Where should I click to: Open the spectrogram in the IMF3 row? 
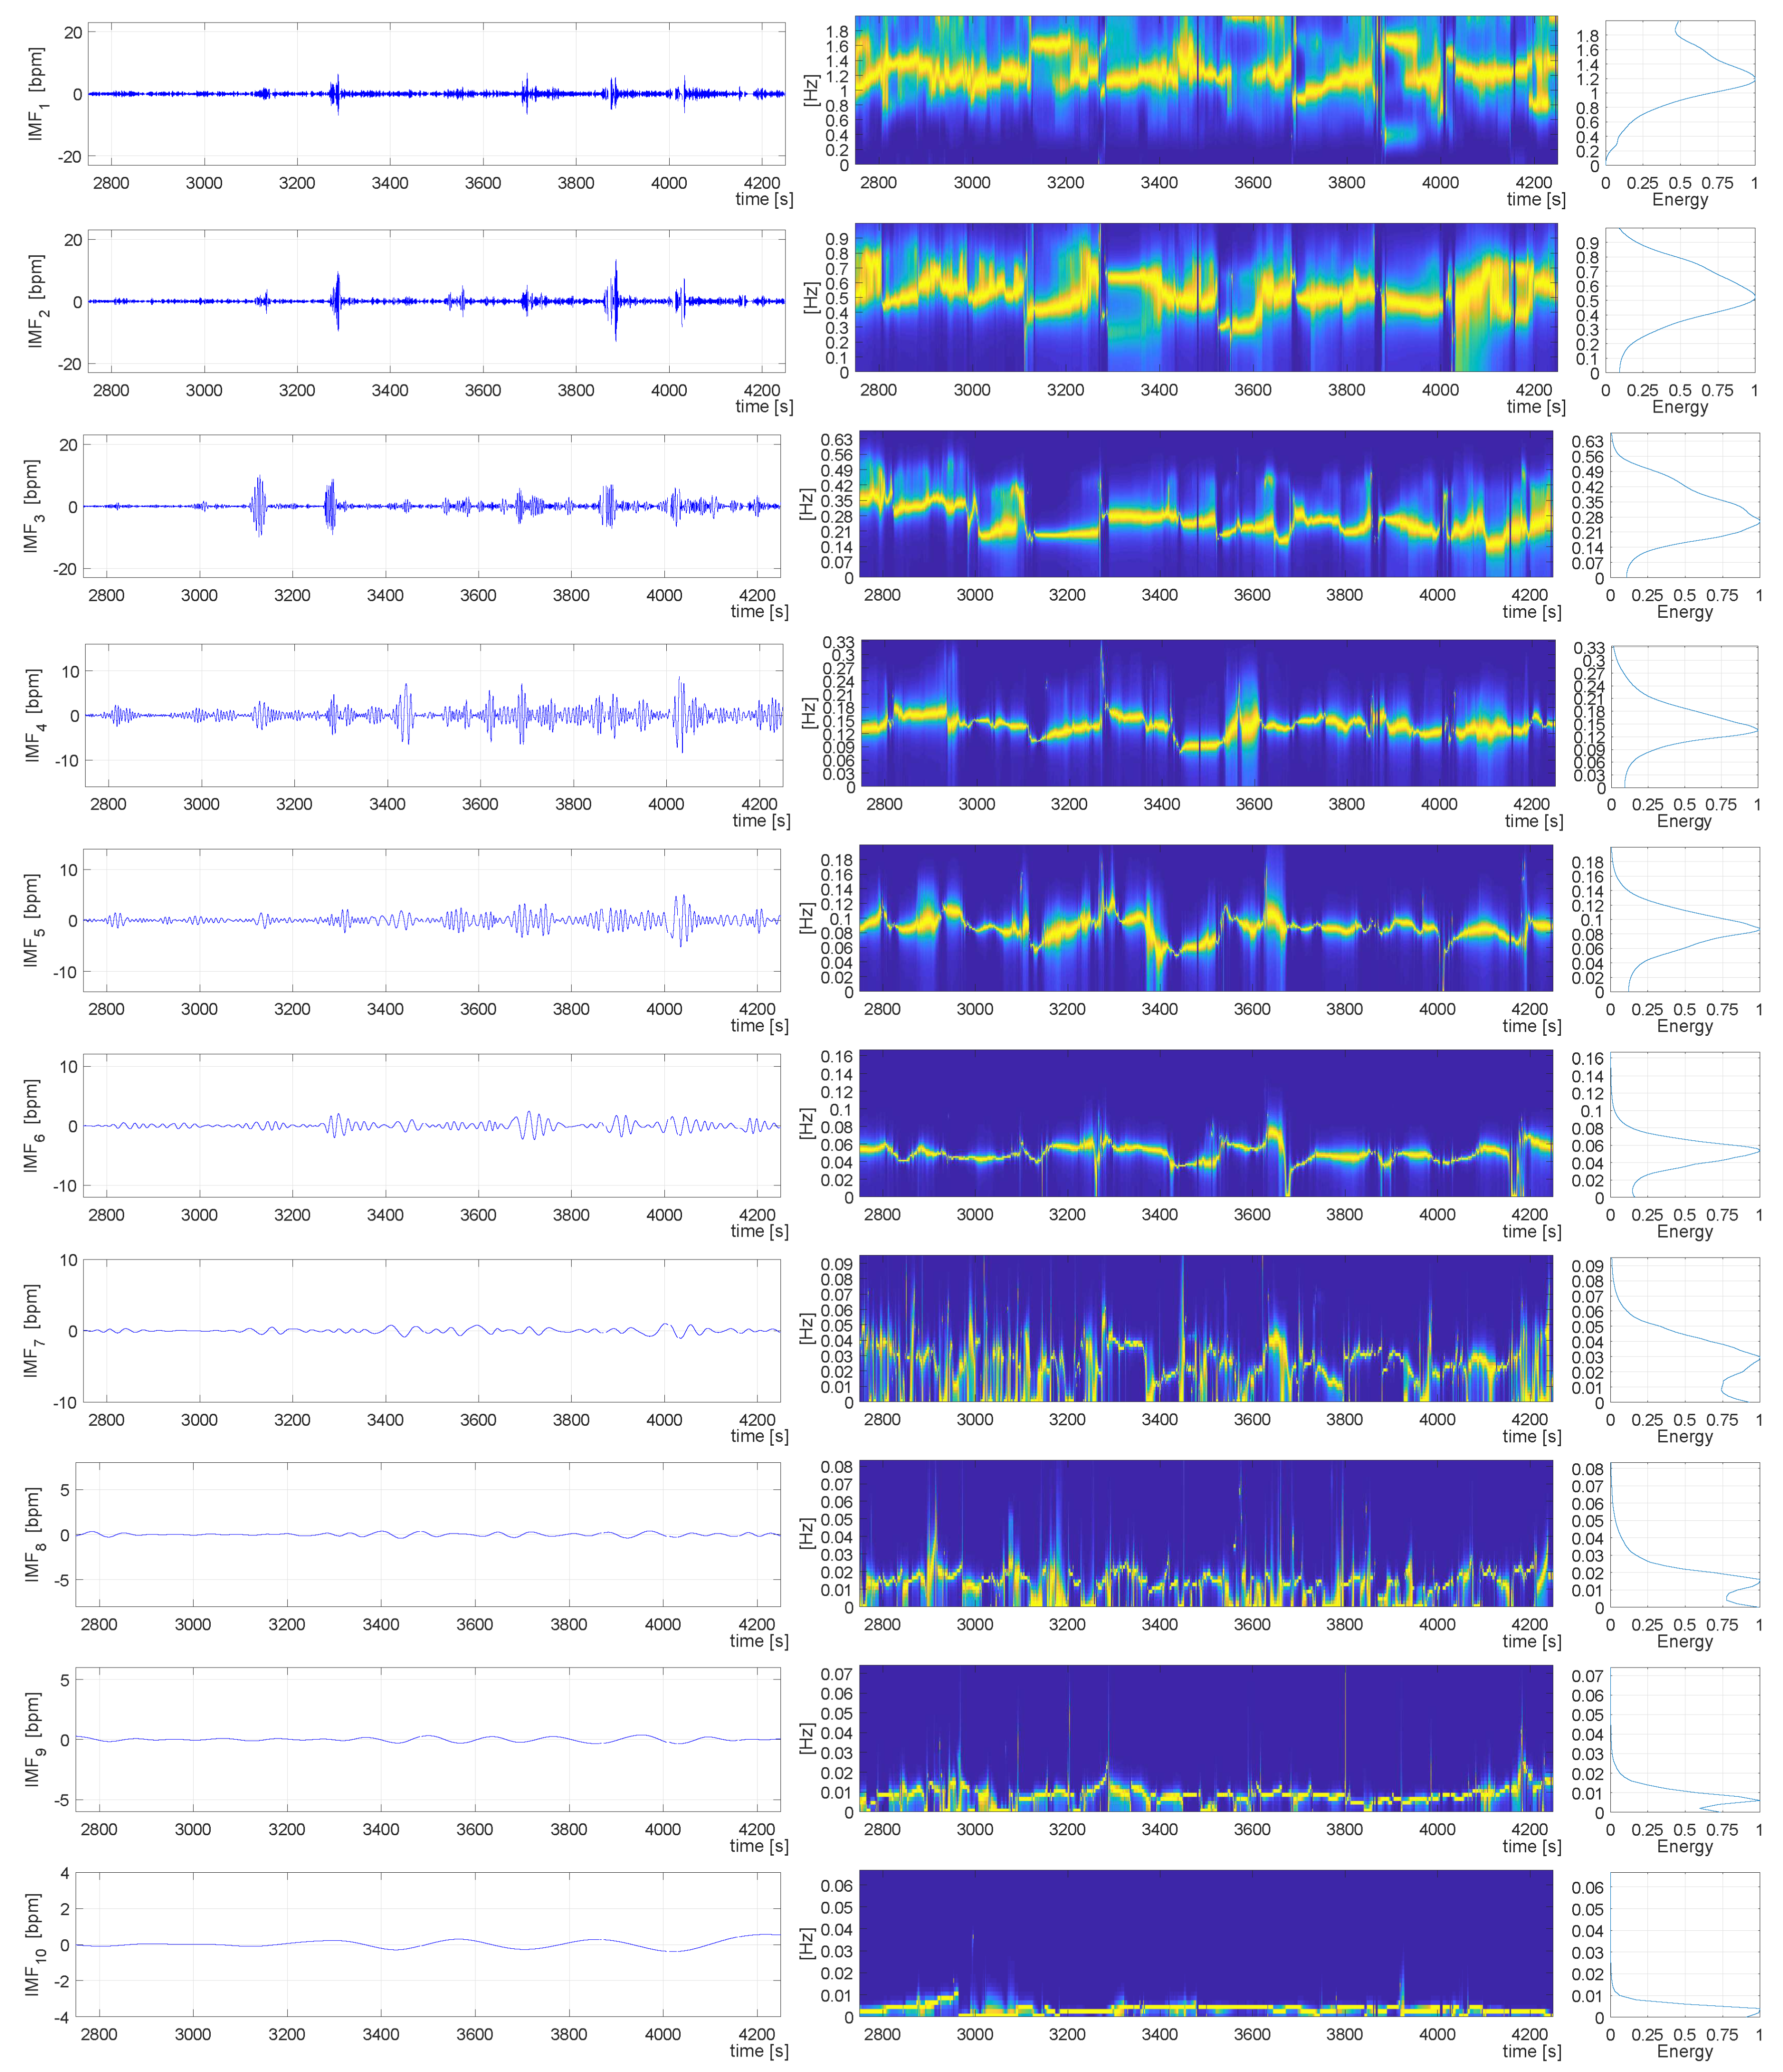1206,504
